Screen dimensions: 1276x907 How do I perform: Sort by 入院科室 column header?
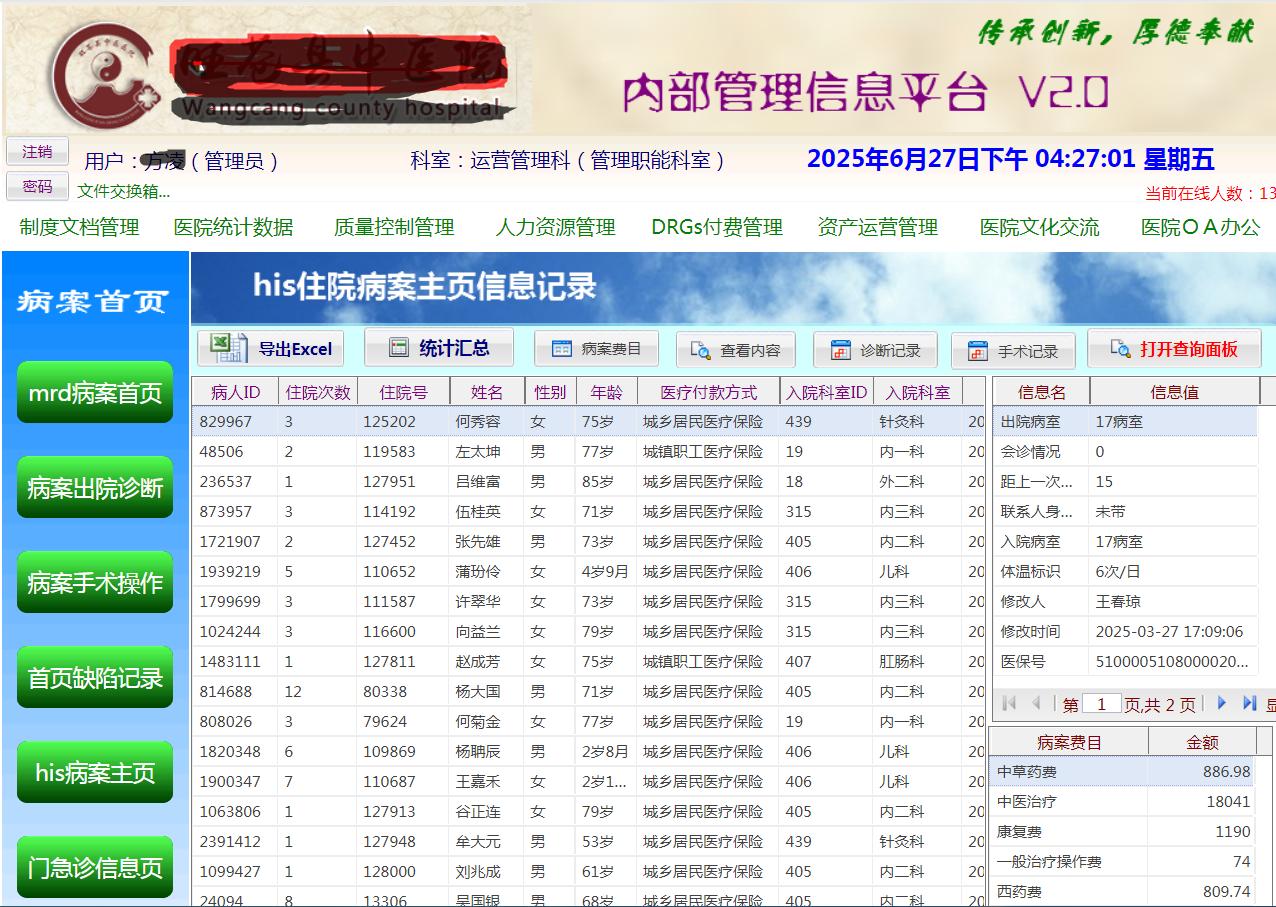click(918, 392)
